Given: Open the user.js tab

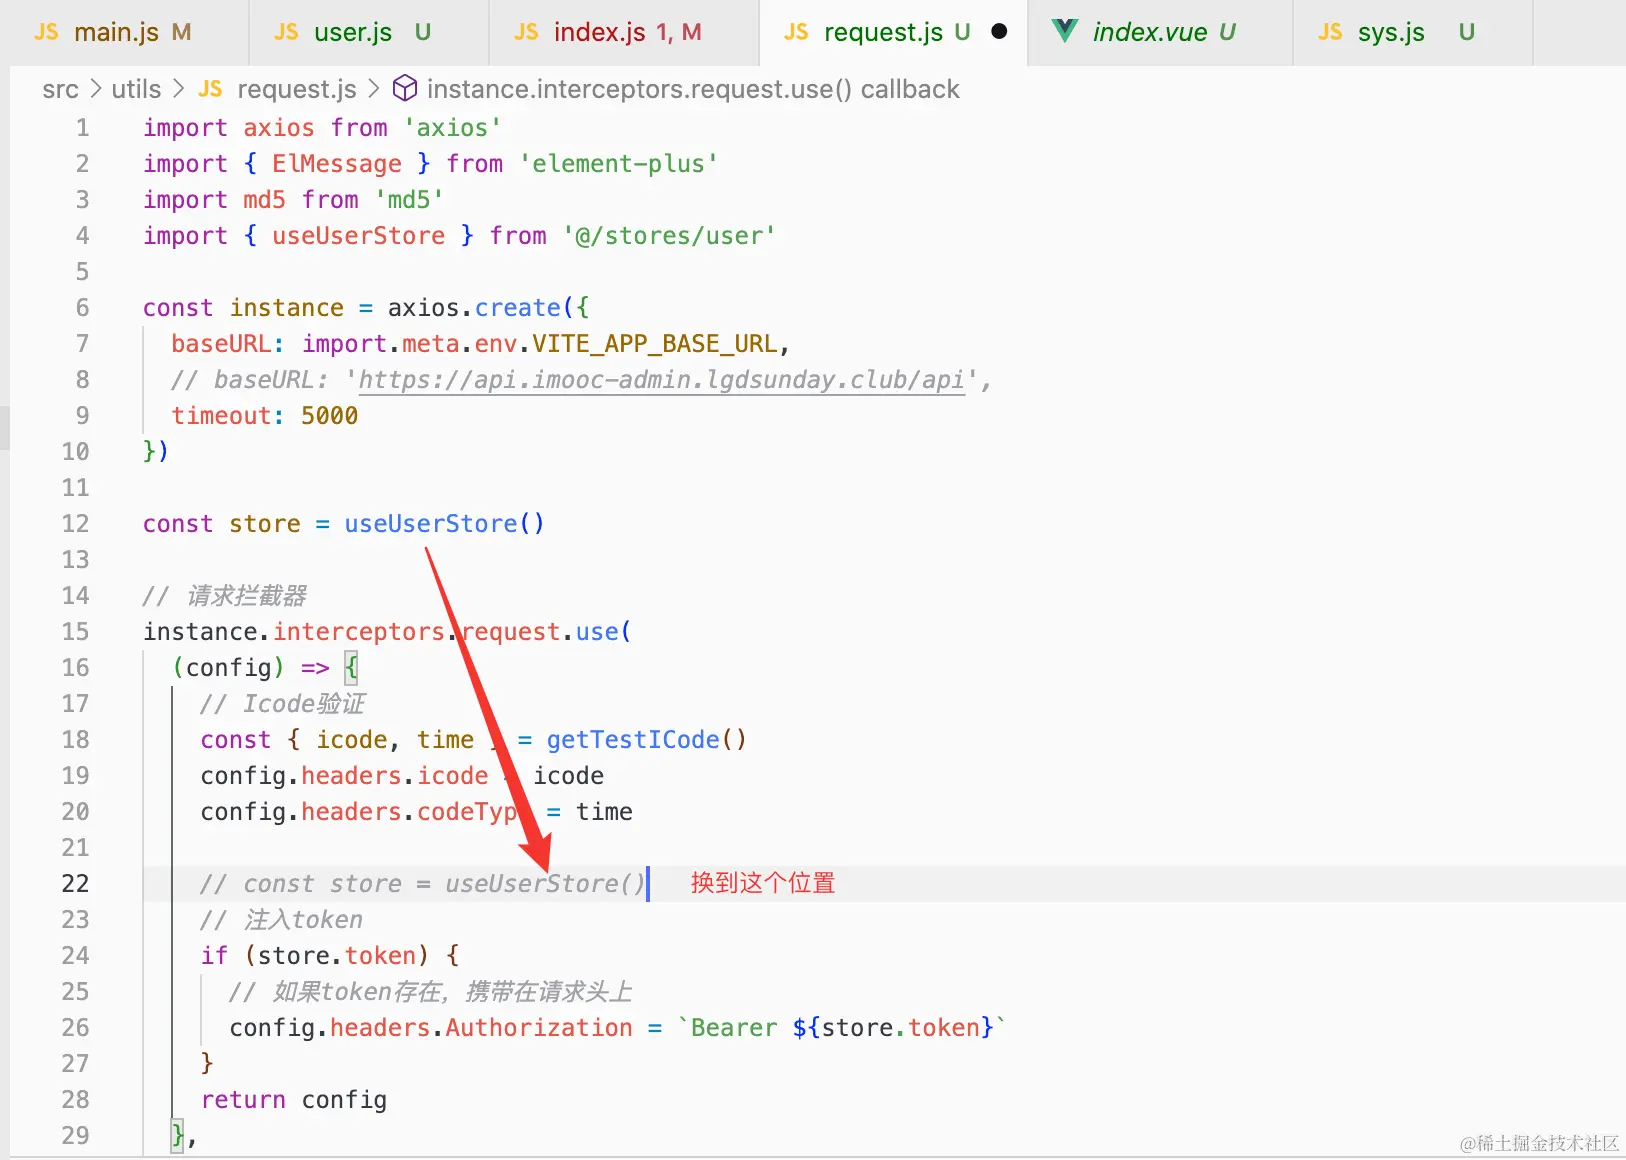Looking at the screenshot, I should click(x=369, y=32).
